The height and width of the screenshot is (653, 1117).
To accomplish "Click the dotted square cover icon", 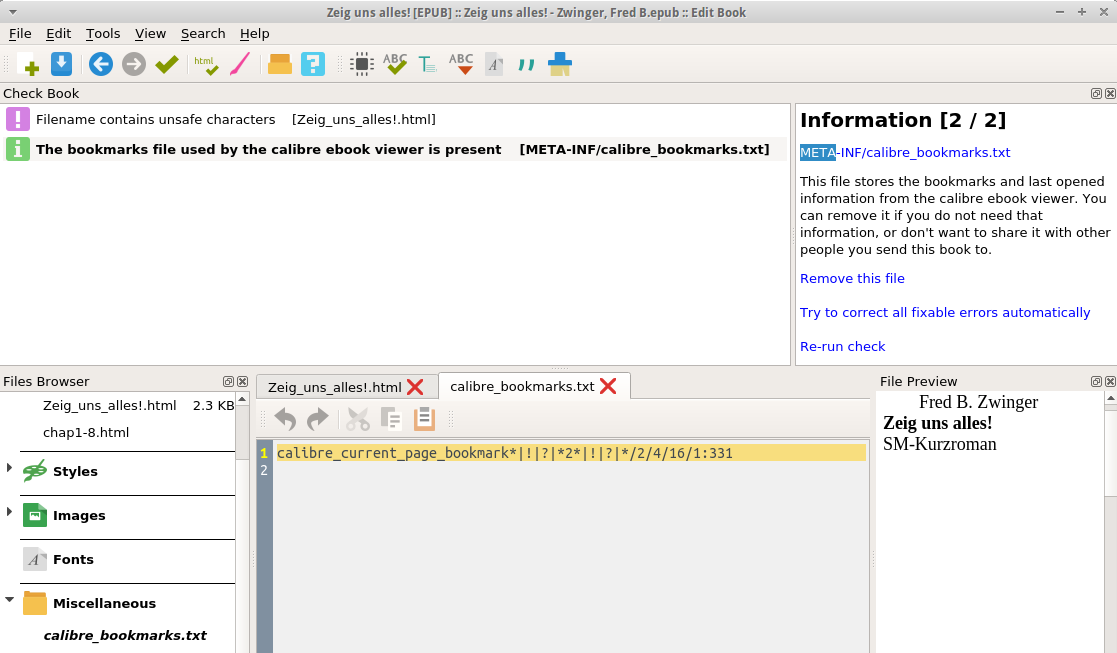I will [x=362, y=64].
